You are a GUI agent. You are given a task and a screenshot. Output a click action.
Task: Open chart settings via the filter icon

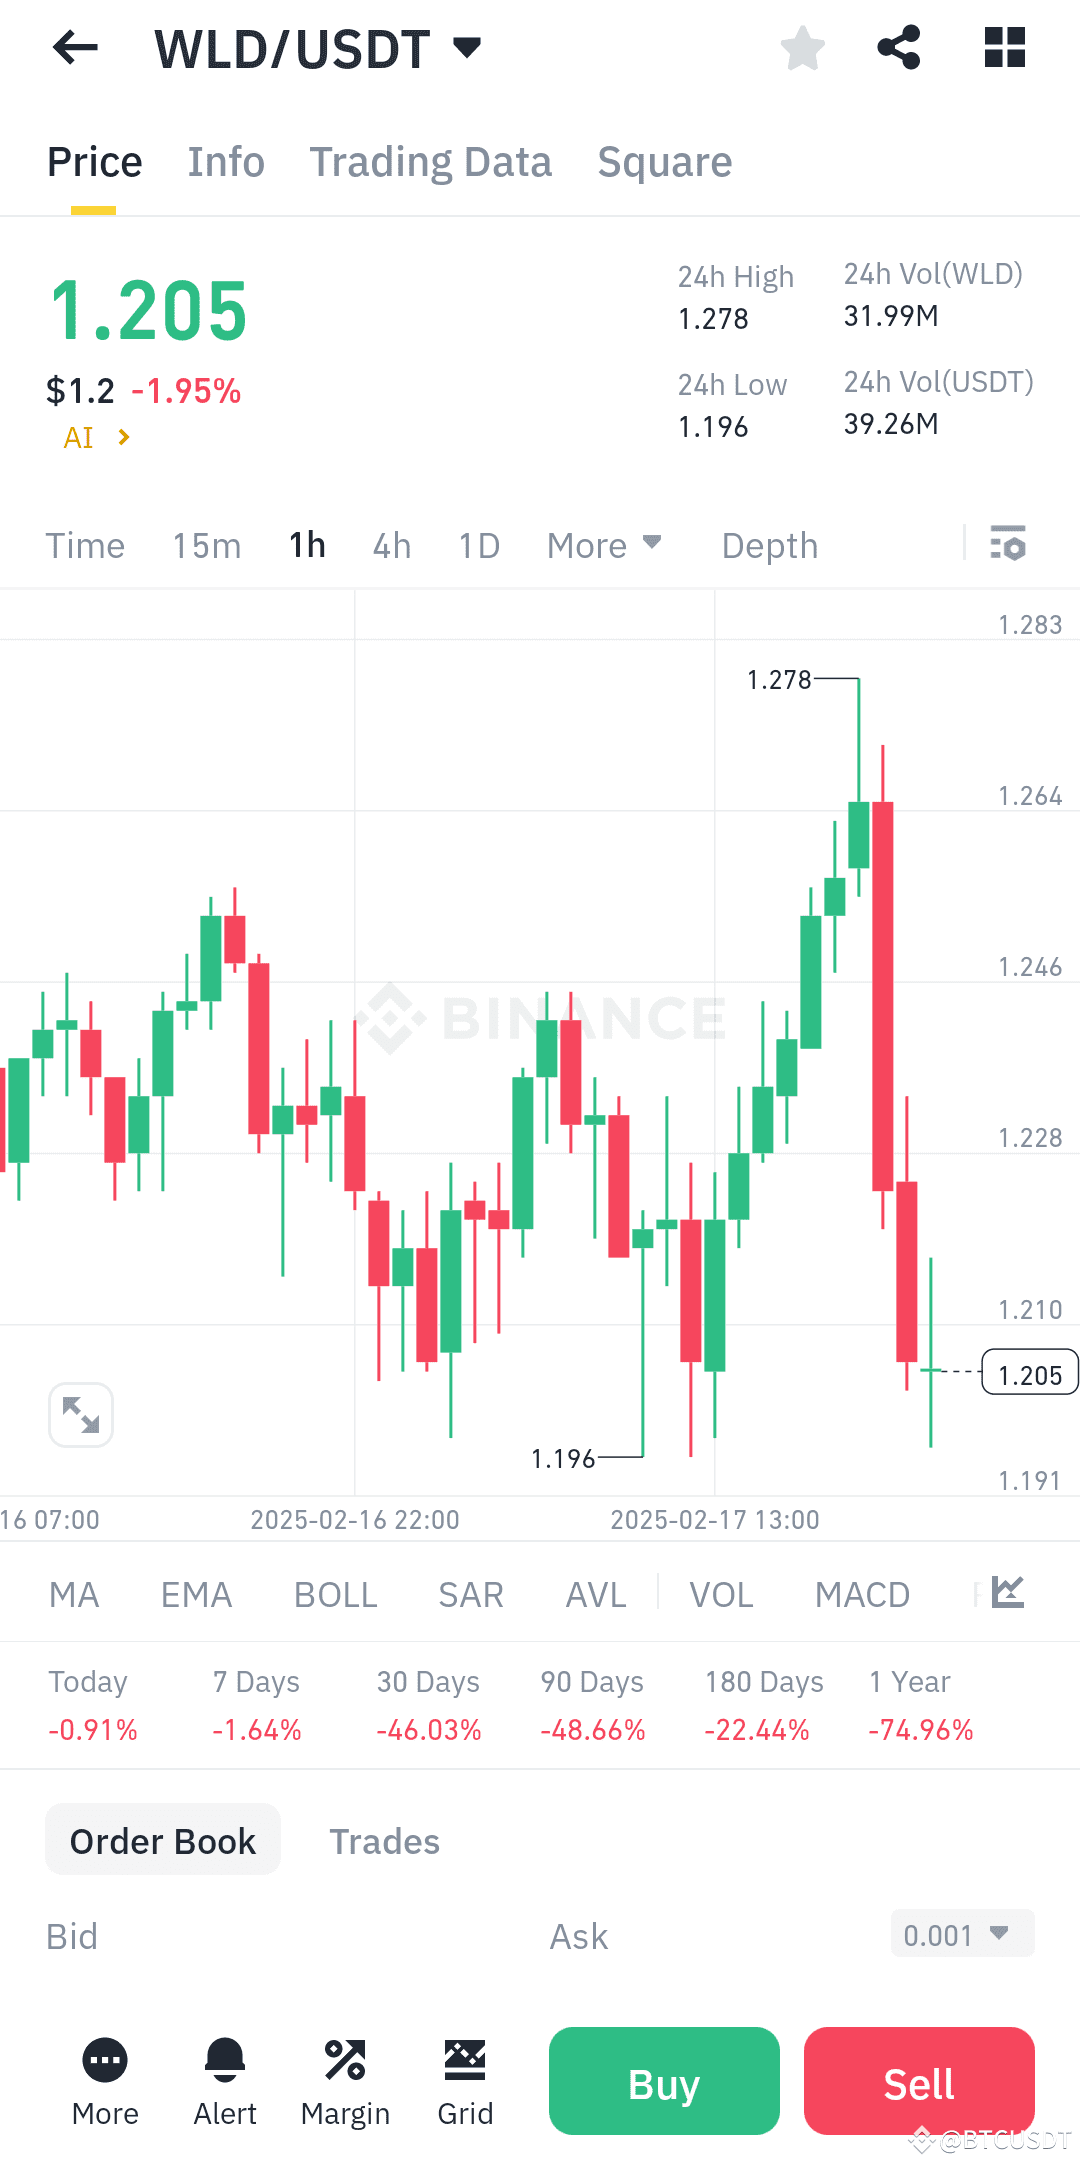pyautogui.click(x=1009, y=545)
